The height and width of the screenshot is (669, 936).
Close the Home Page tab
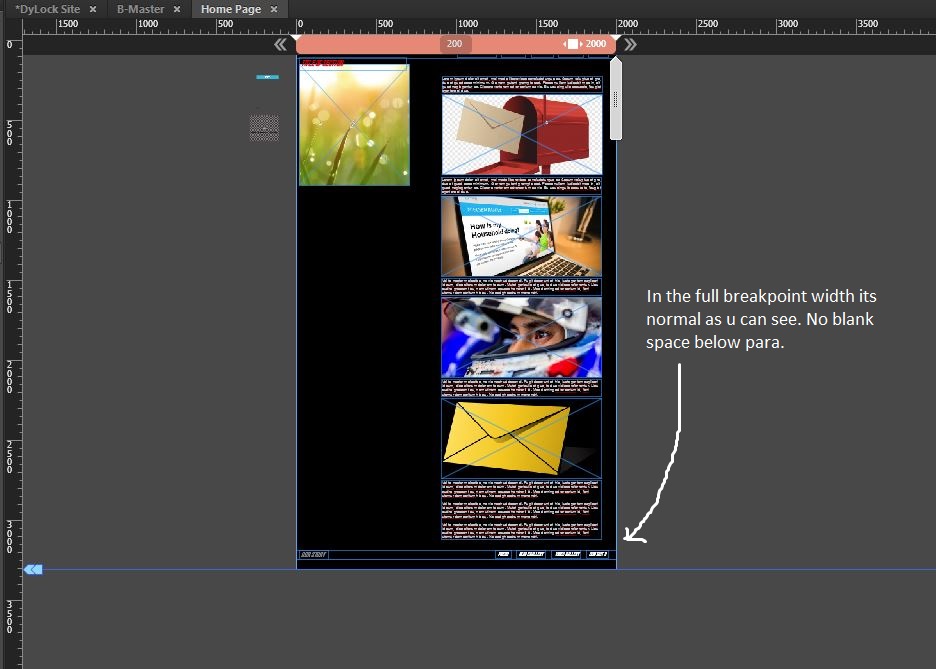point(273,9)
